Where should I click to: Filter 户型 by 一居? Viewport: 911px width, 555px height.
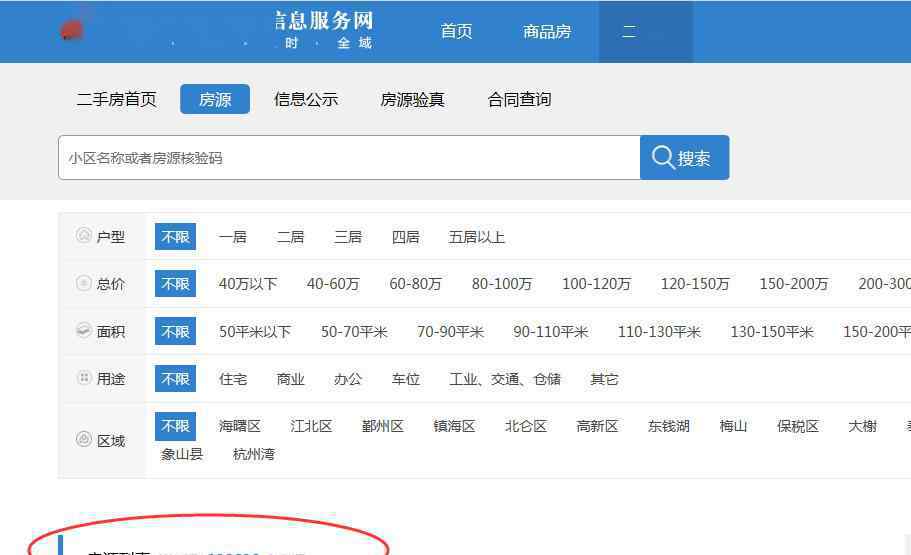[x=233, y=237]
